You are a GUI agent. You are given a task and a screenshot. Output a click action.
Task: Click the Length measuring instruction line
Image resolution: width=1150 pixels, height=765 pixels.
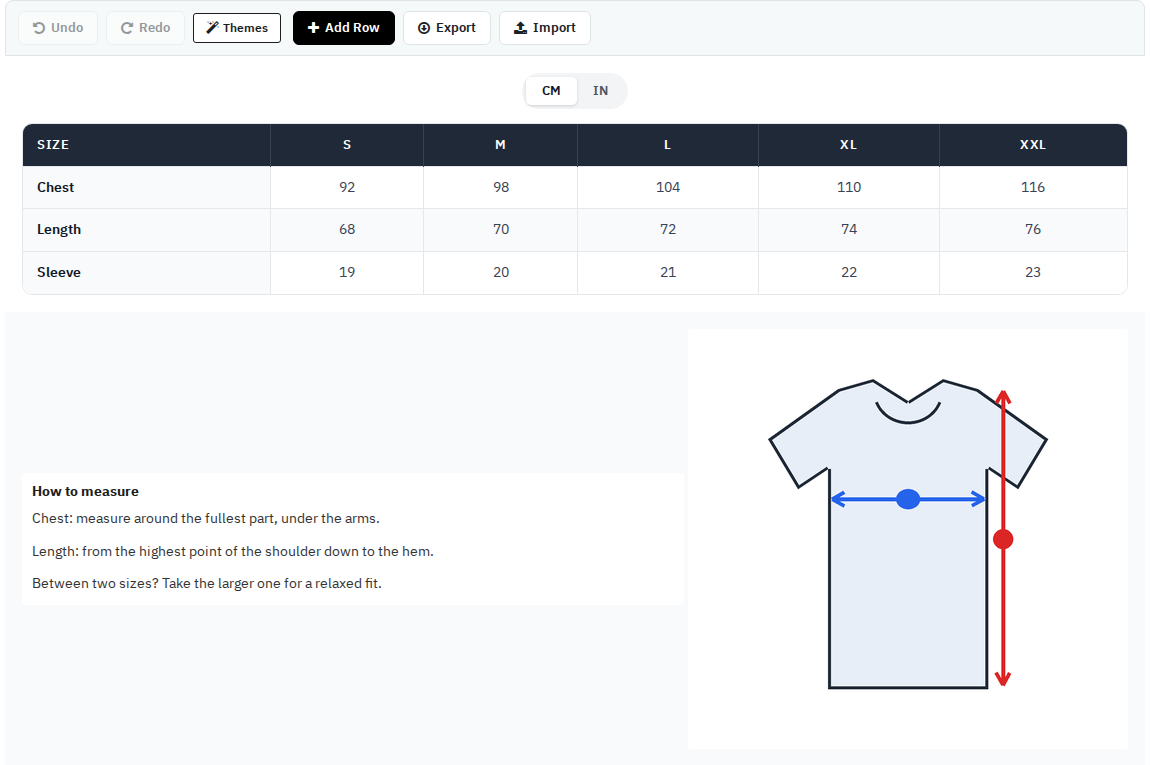pos(232,552)
